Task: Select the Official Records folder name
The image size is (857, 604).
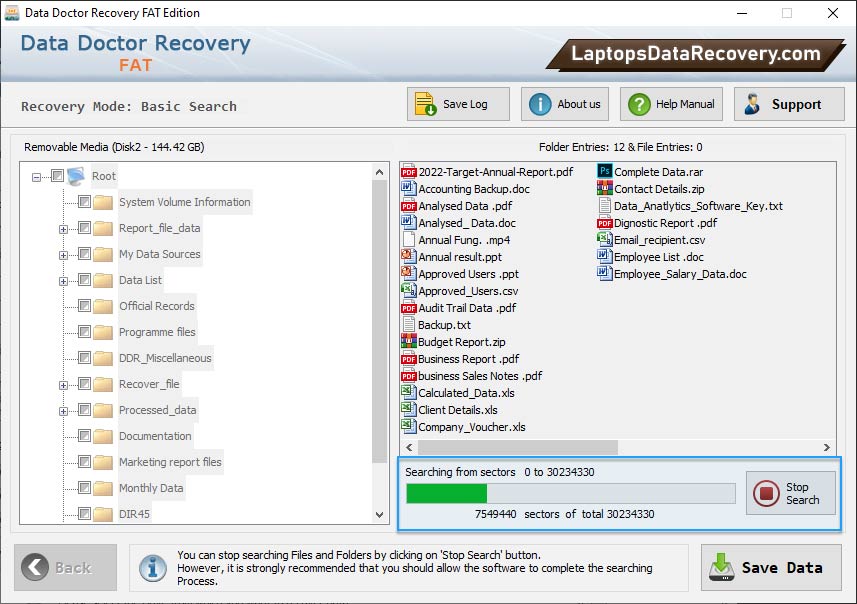Action: 157,306
